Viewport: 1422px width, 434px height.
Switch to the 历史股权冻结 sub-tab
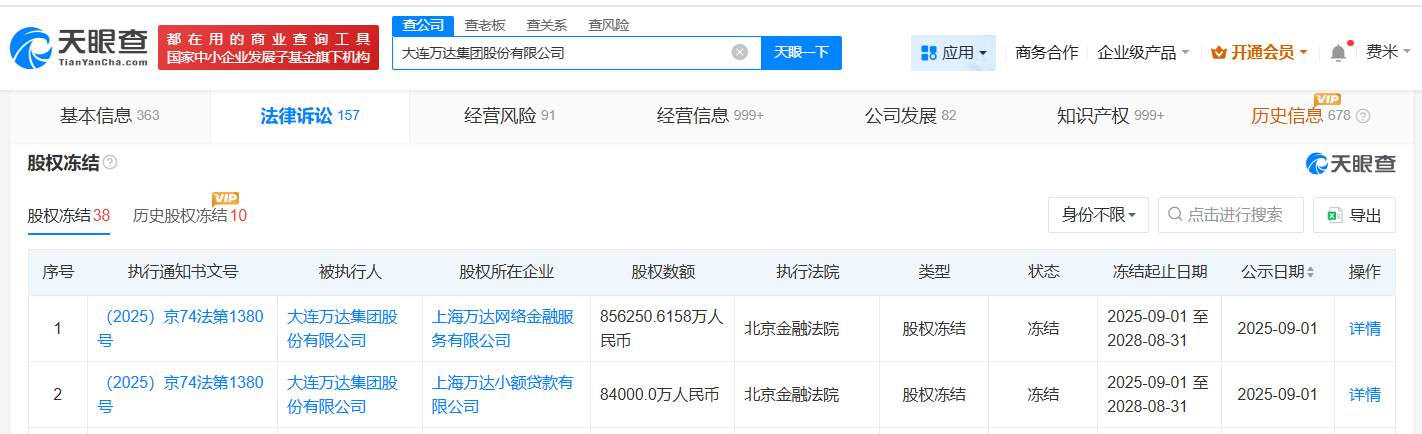tap(189, 215)
